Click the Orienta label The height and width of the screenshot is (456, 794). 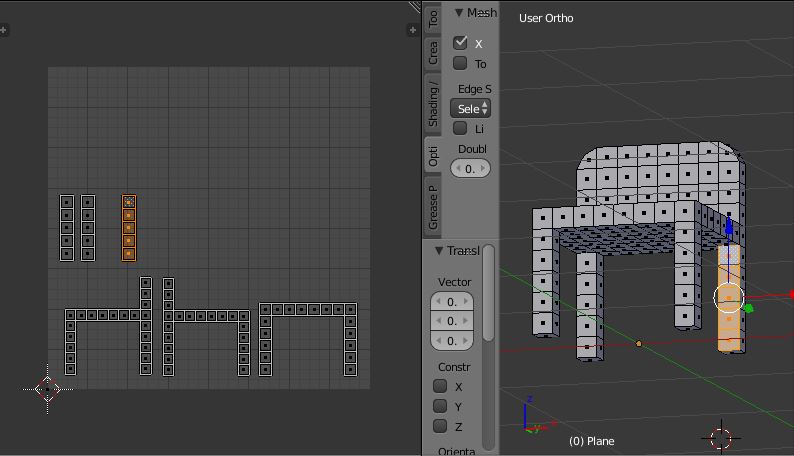point(456,451)
